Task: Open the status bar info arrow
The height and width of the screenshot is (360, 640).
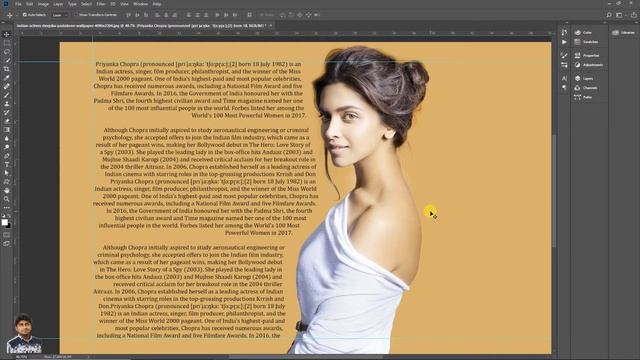Action: 89,357
